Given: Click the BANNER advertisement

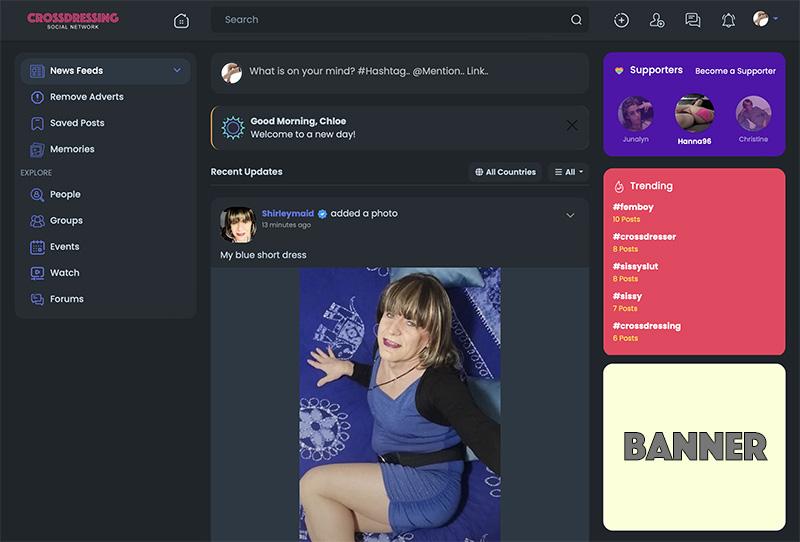Looking at the screenshot, I should [694, 447].
